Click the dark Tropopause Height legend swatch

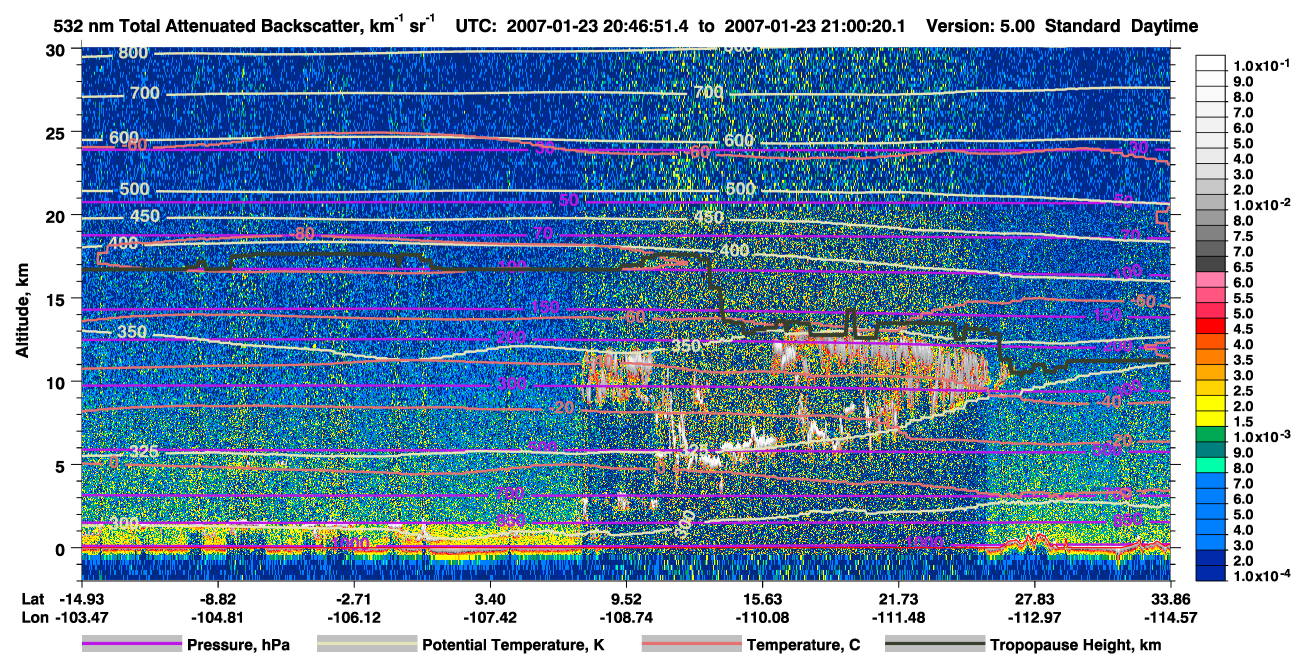933,645
